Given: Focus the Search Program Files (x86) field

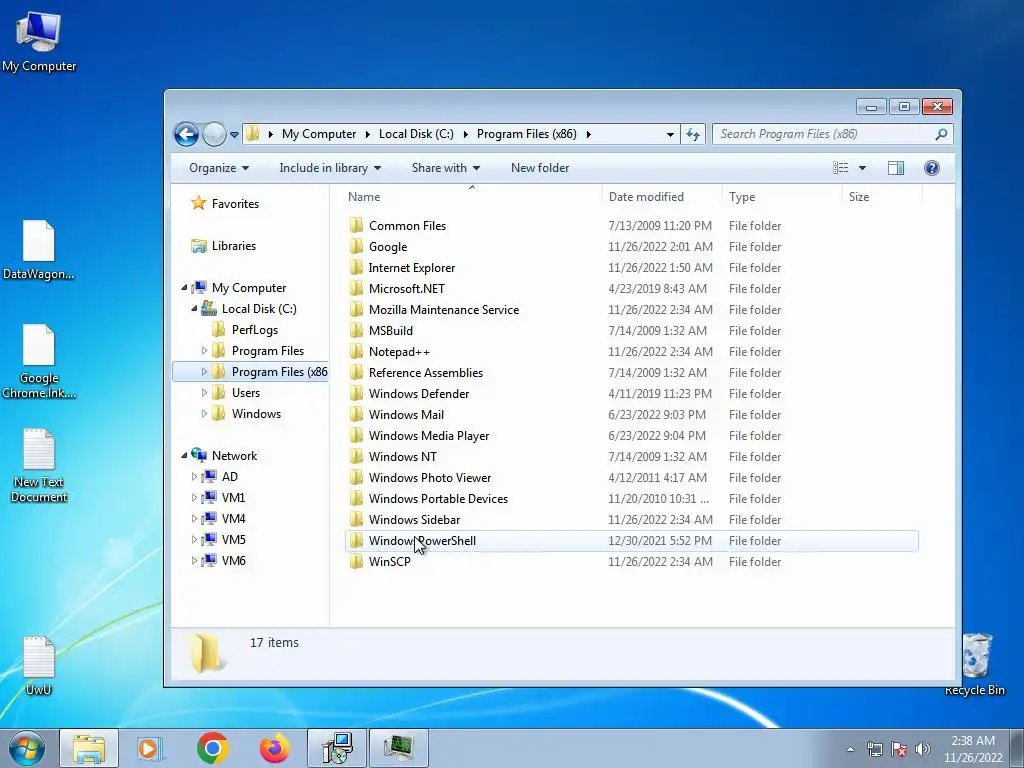Looking at the screenshot, I should click(833, 134).
